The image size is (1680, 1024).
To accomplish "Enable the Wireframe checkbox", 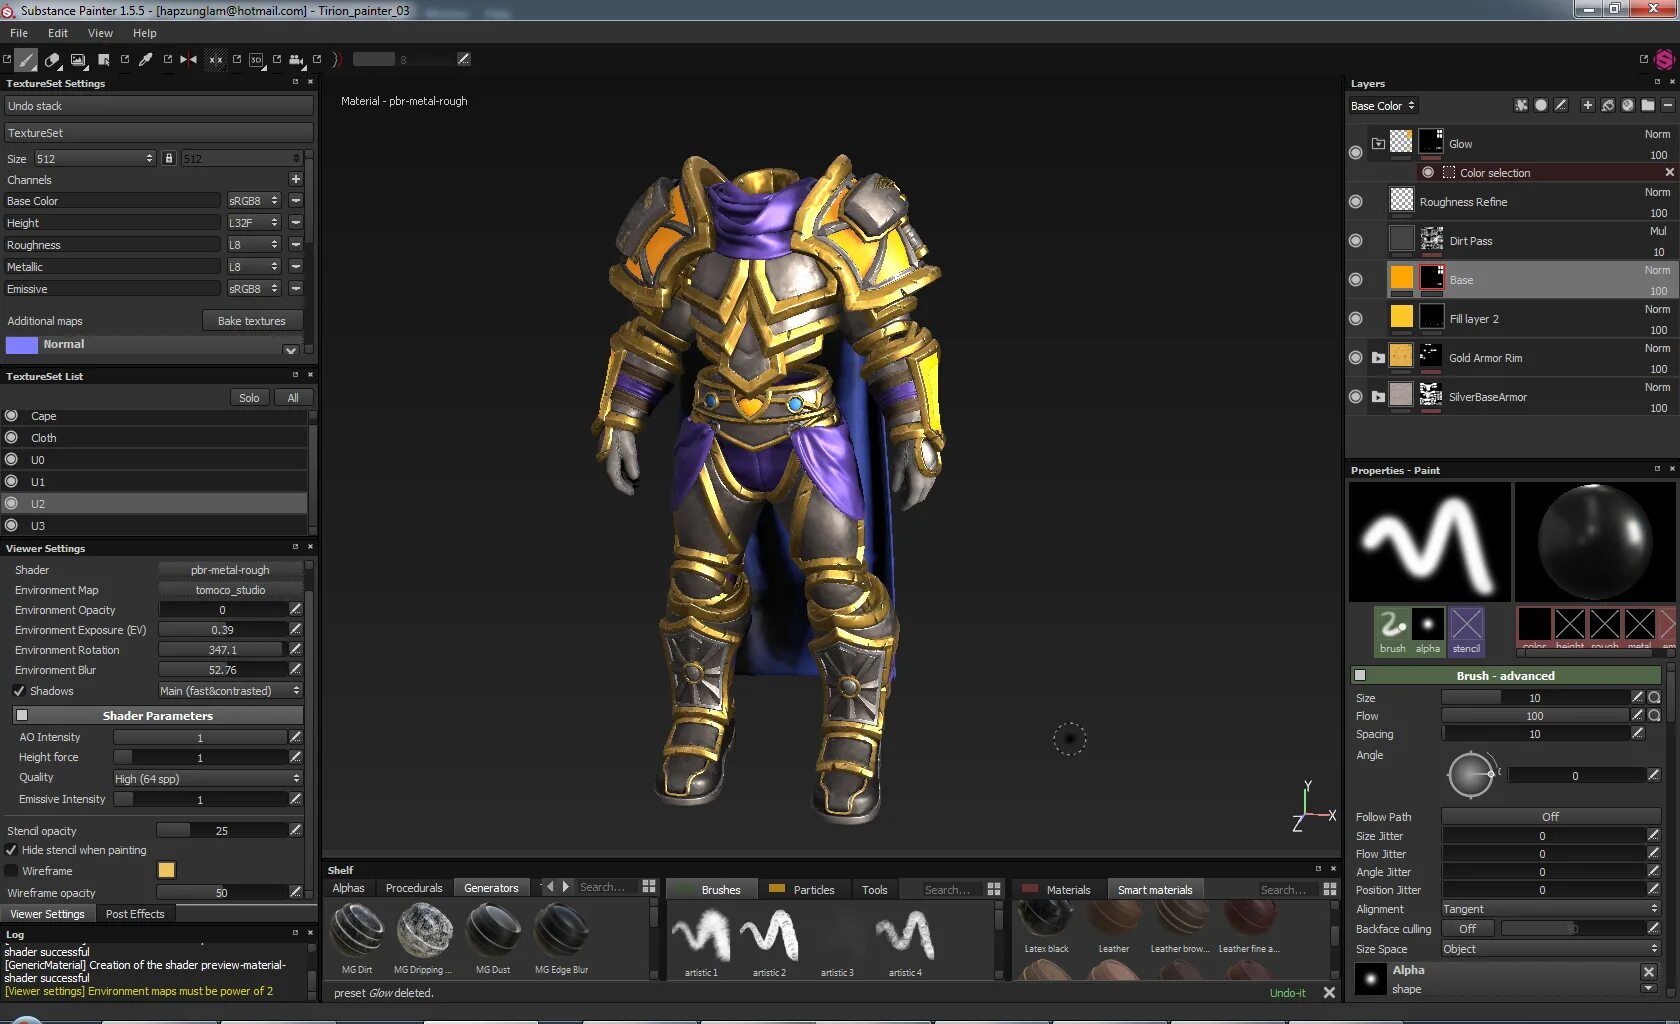I will [11, 871].
